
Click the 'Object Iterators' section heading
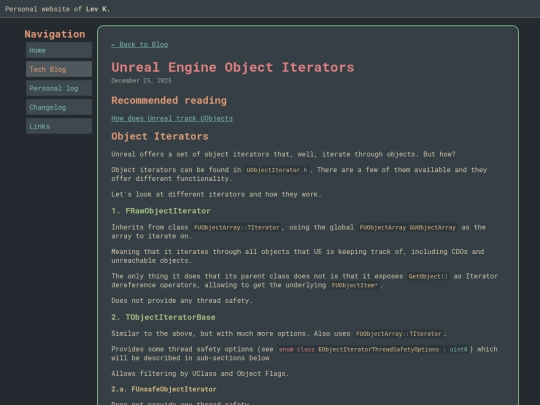[160, 136]
